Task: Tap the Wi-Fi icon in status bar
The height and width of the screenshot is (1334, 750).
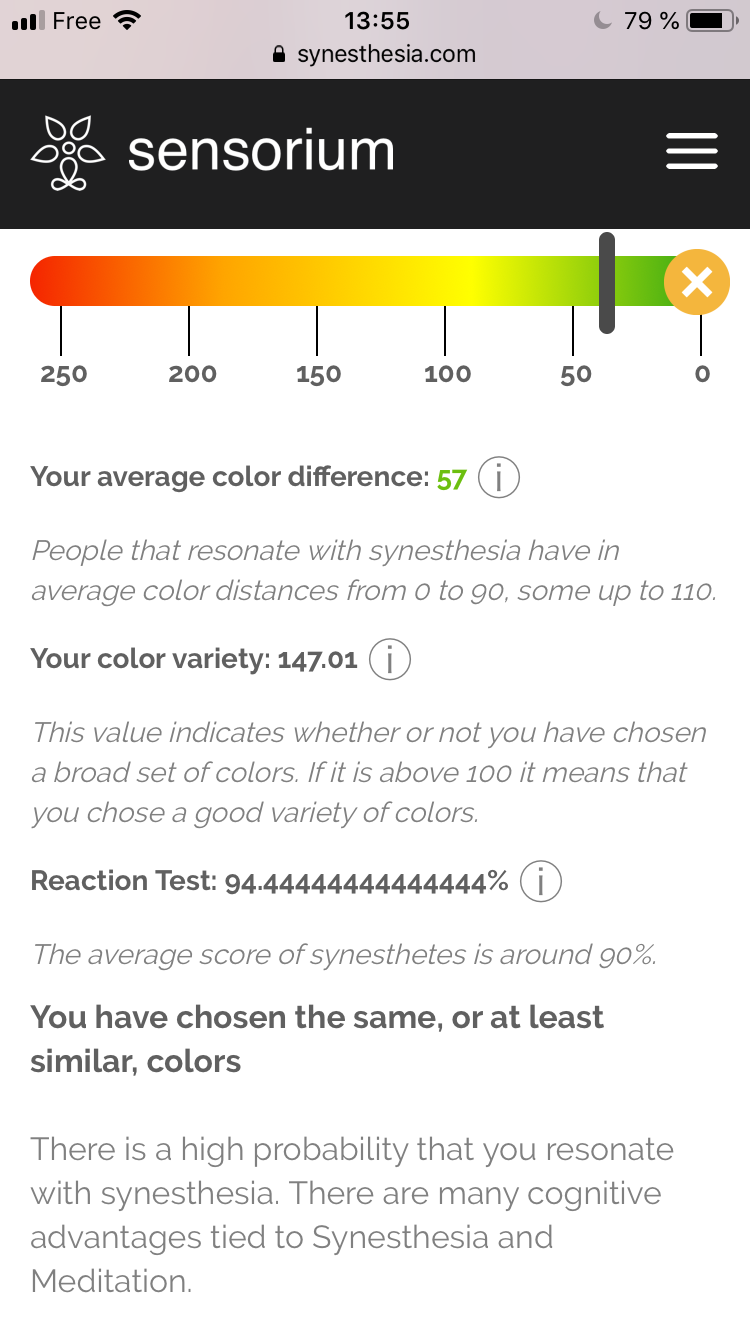Action: point(126,20)
